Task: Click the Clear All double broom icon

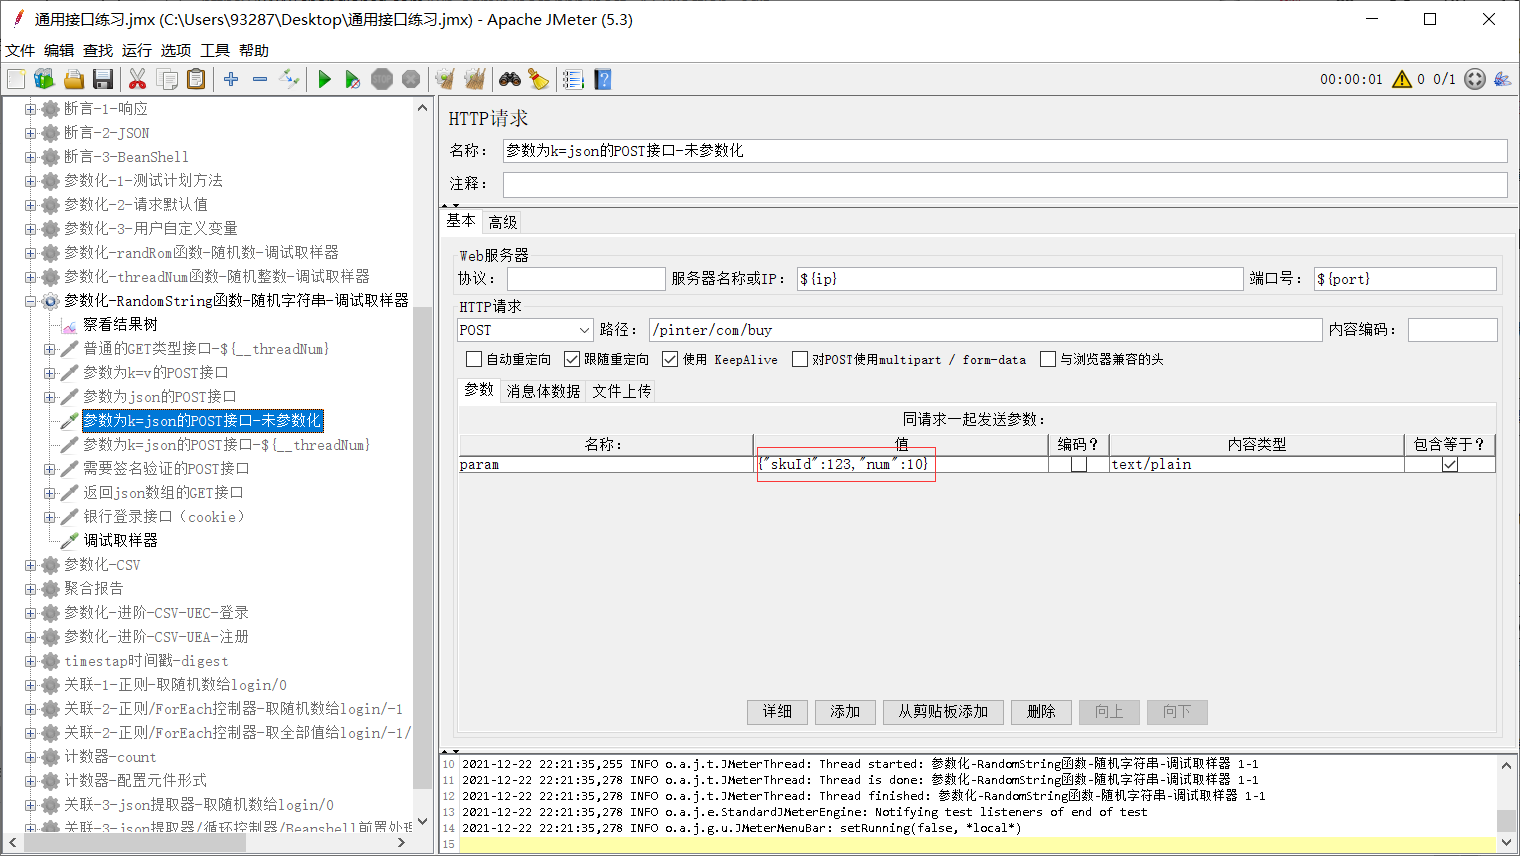Action: pyautogui.click(x=474, y=79)
